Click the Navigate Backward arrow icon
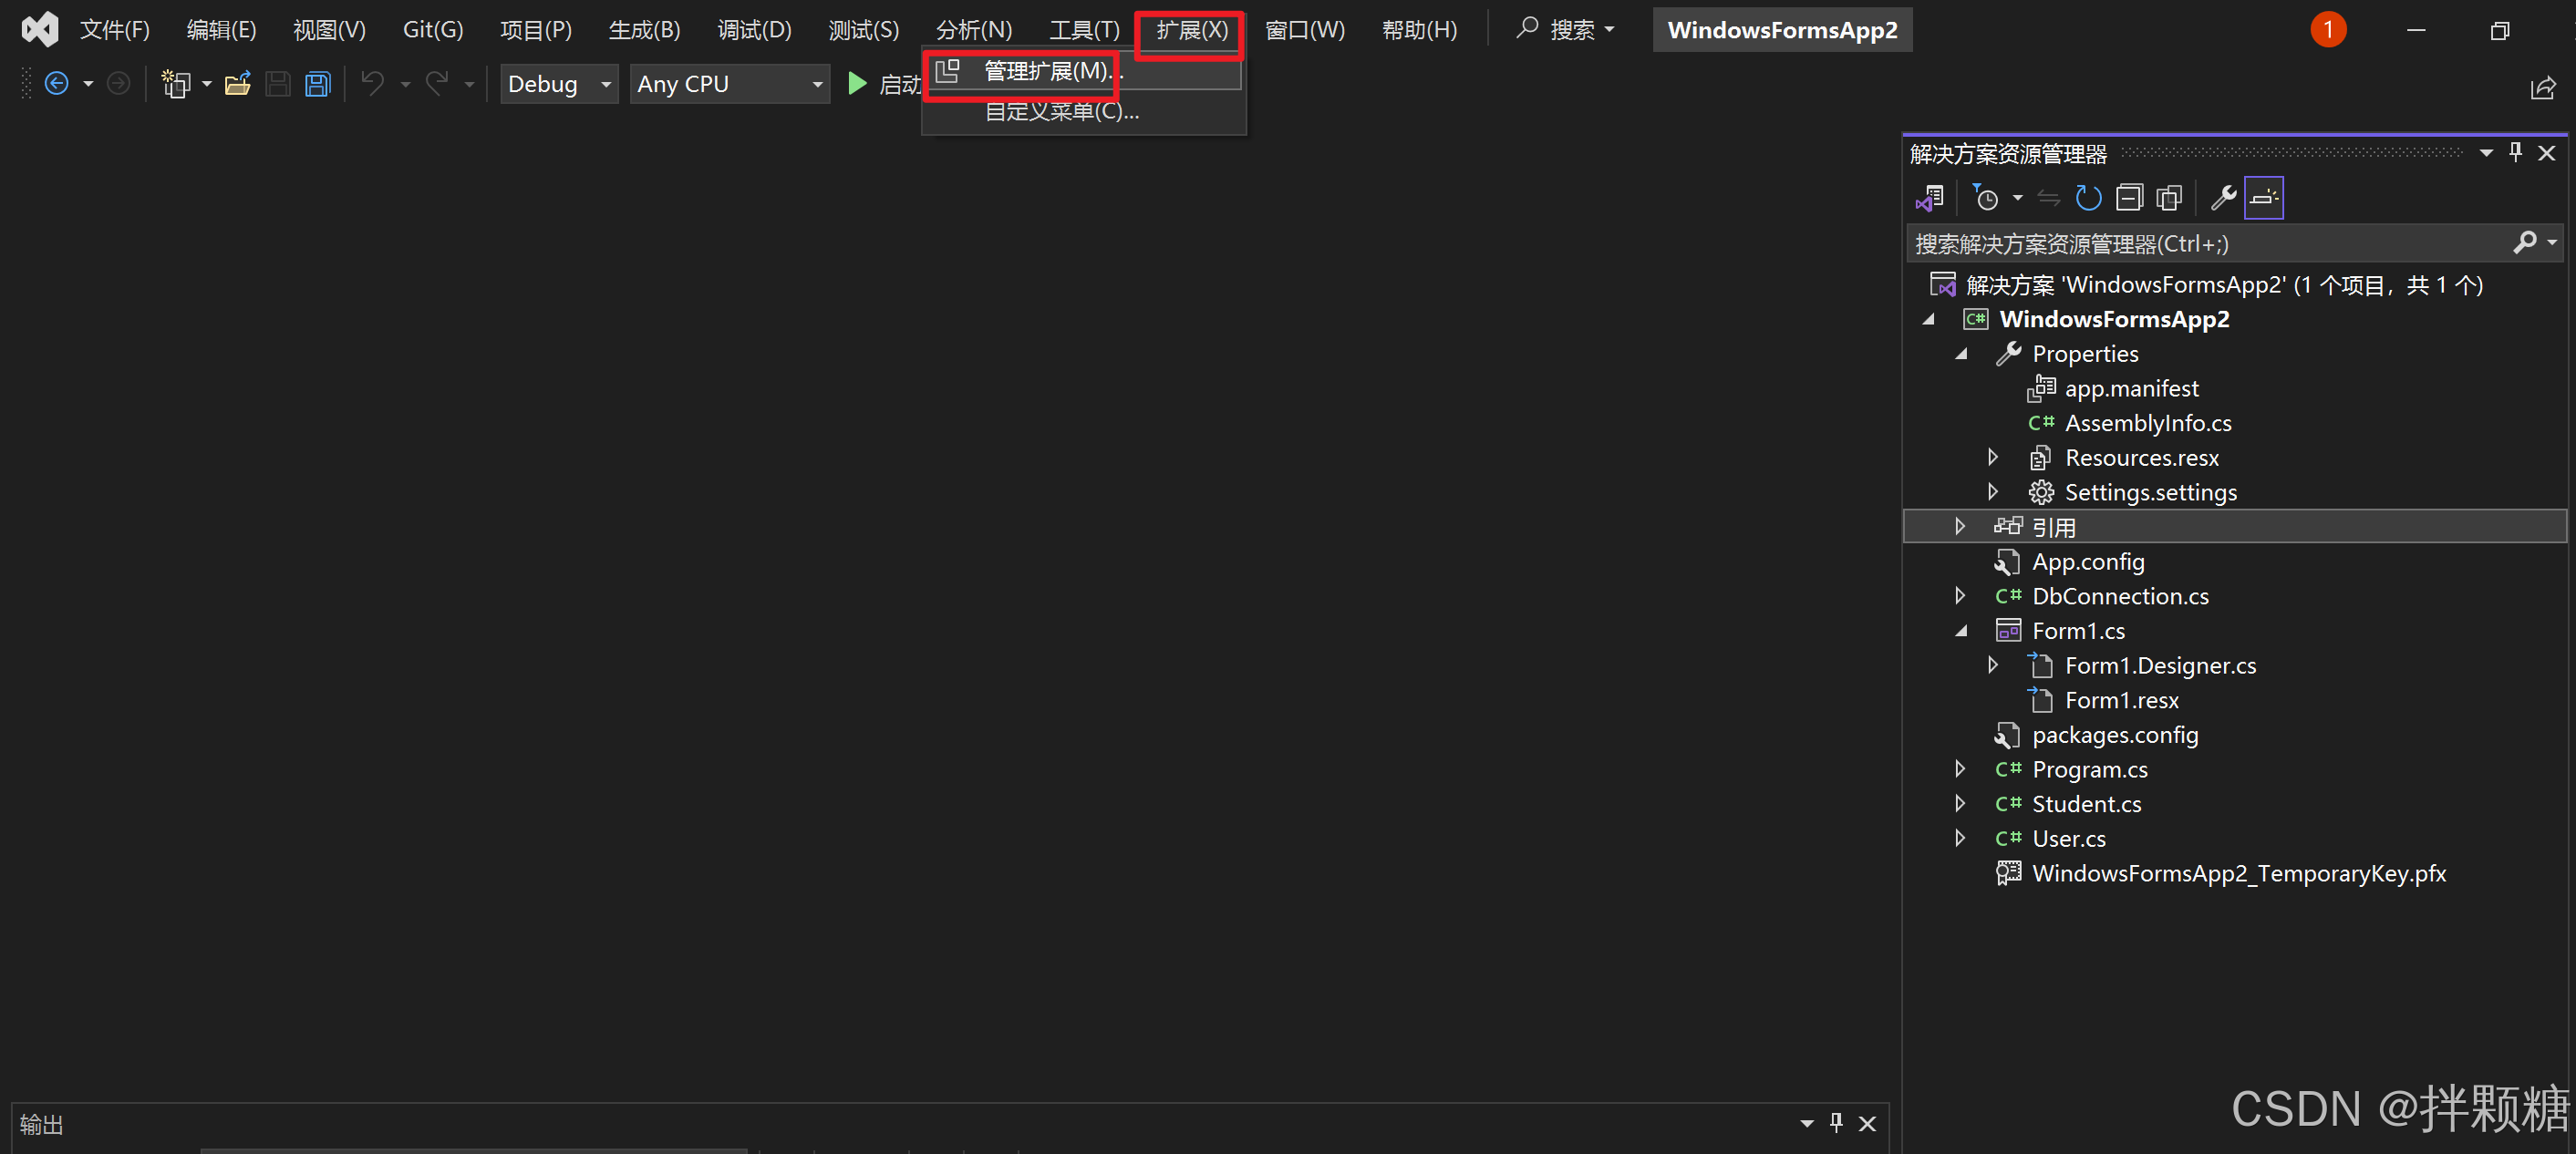The height and width of the screenshot is (1154, 2576). 57,84
